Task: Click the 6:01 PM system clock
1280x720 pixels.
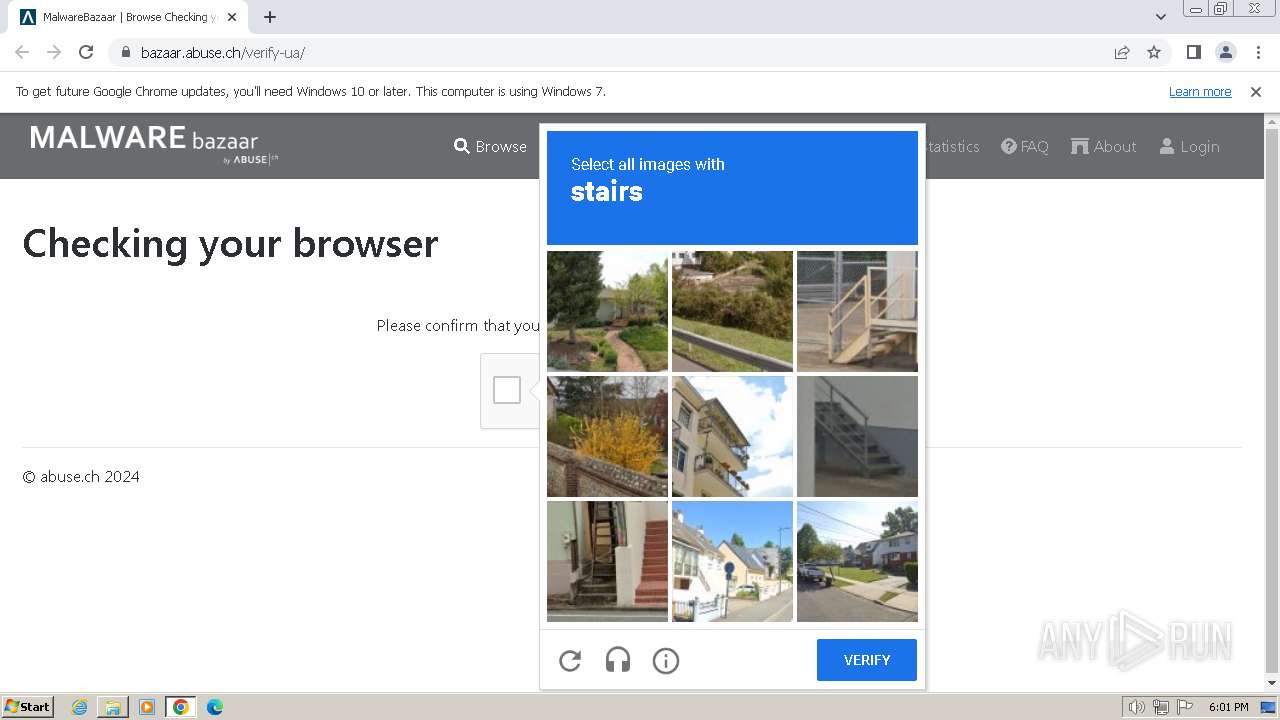Action: click(1228, 707)
